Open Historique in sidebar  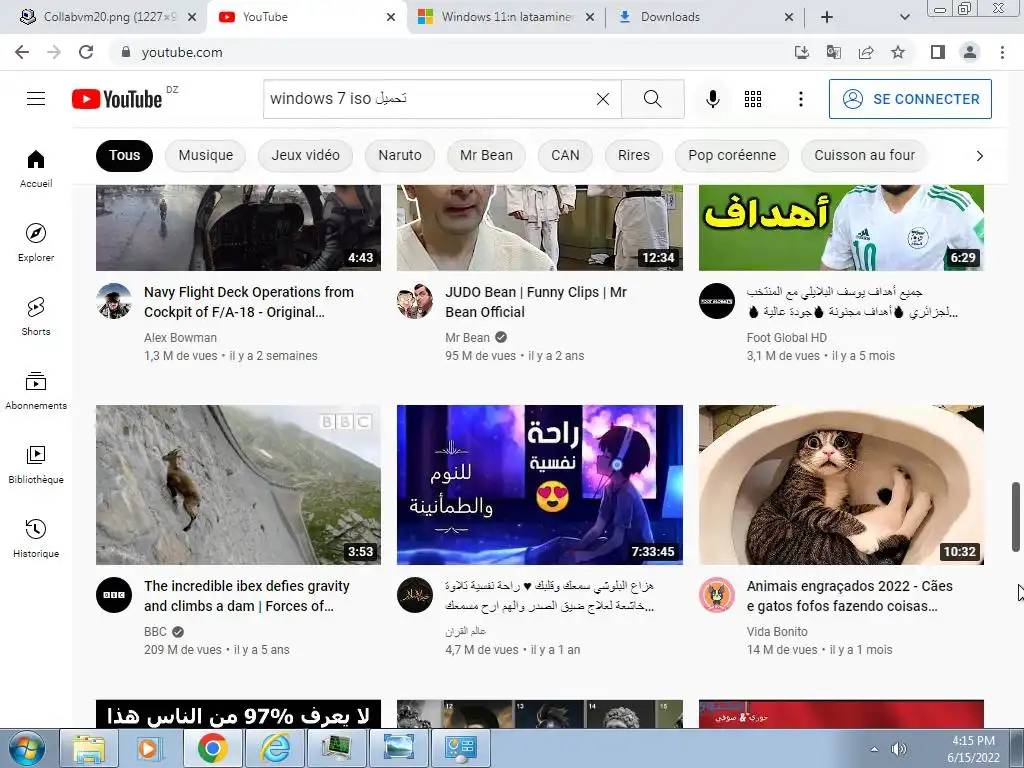click(x=36, y=539)
